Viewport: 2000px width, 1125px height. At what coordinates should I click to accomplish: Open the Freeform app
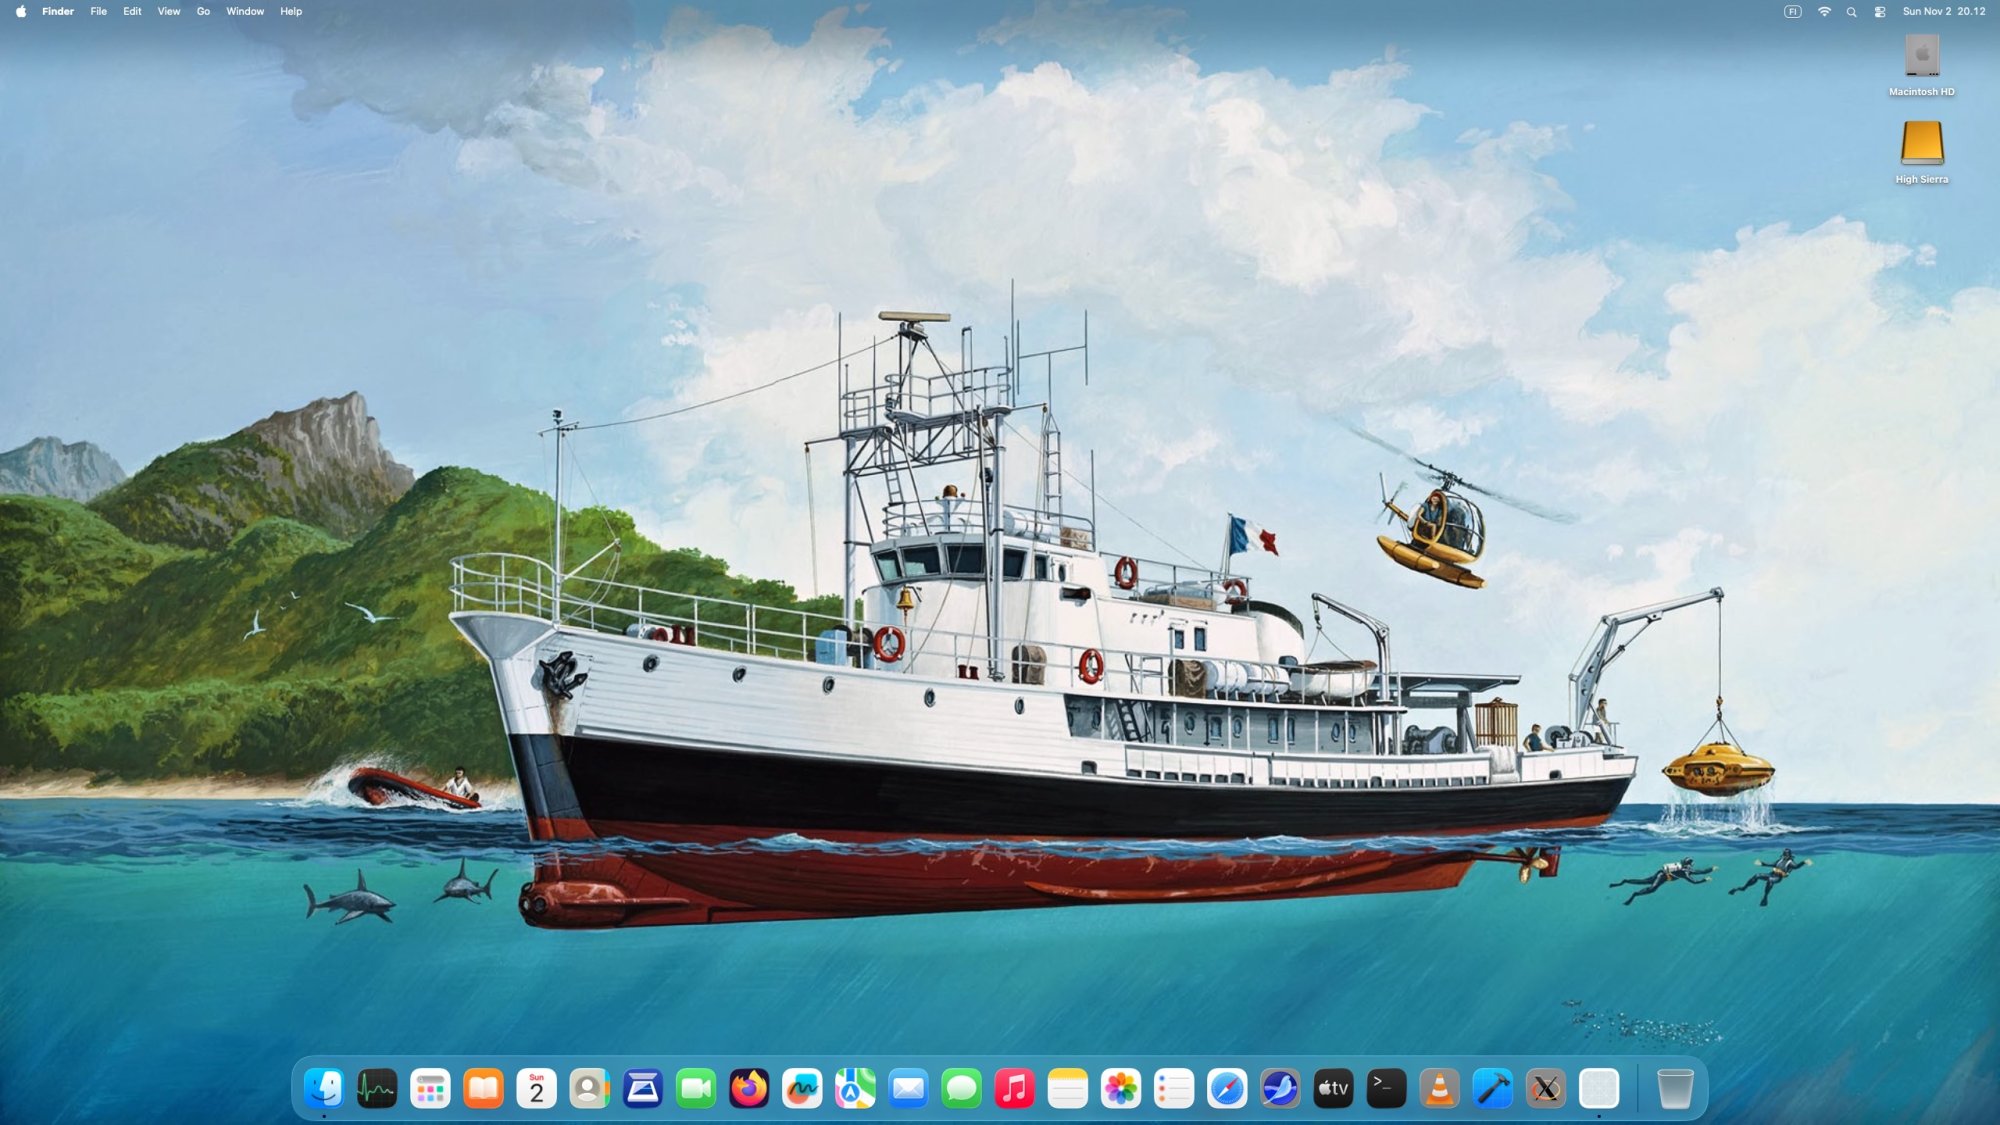[x=802, y=1088]
